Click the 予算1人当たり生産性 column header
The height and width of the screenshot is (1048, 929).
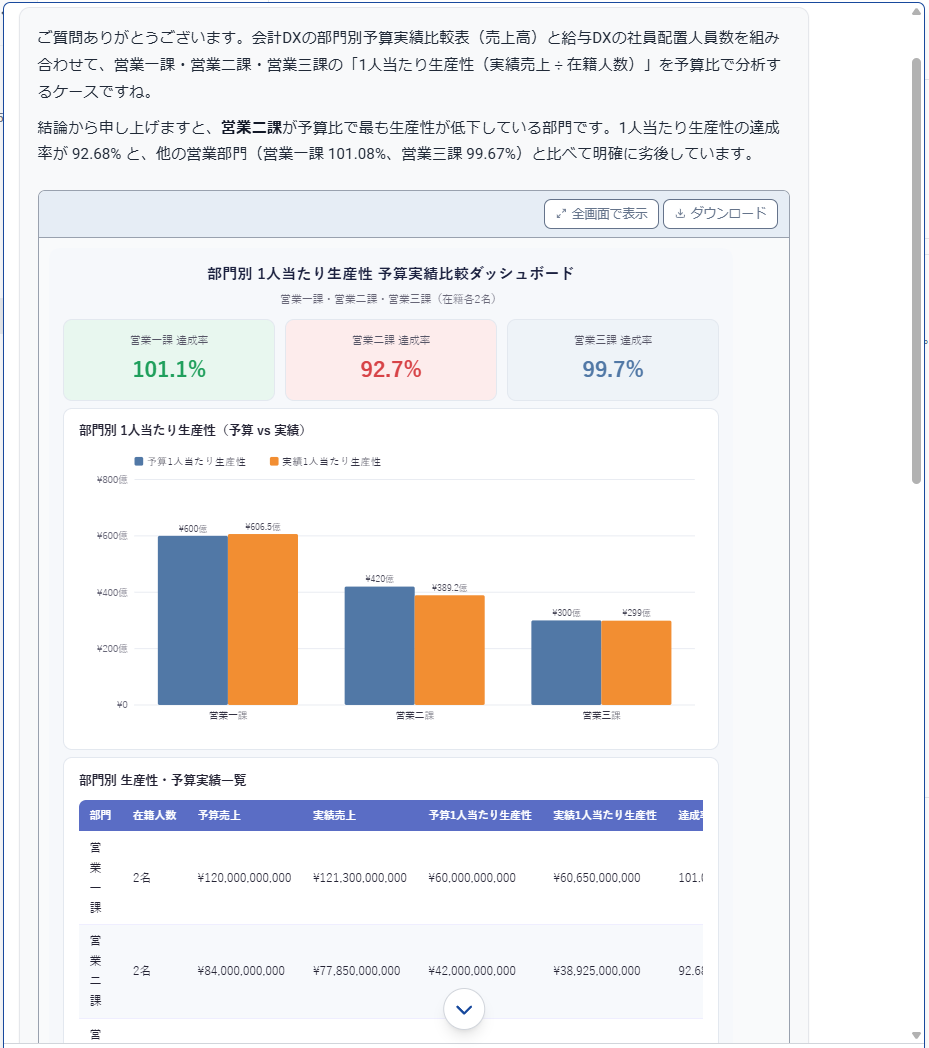click(x=480, y=815)
